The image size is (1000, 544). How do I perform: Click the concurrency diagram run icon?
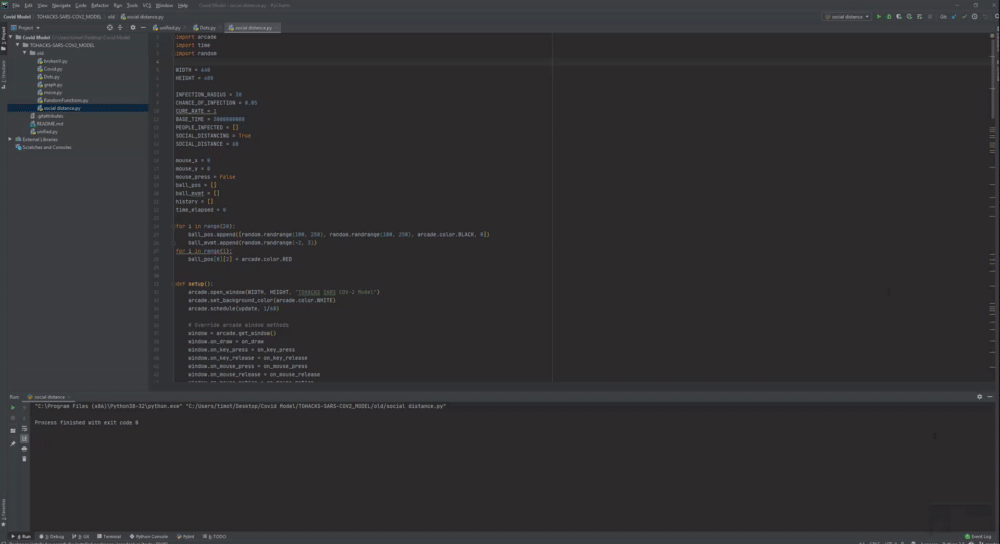pyautogui.click(x=920, y=17)
